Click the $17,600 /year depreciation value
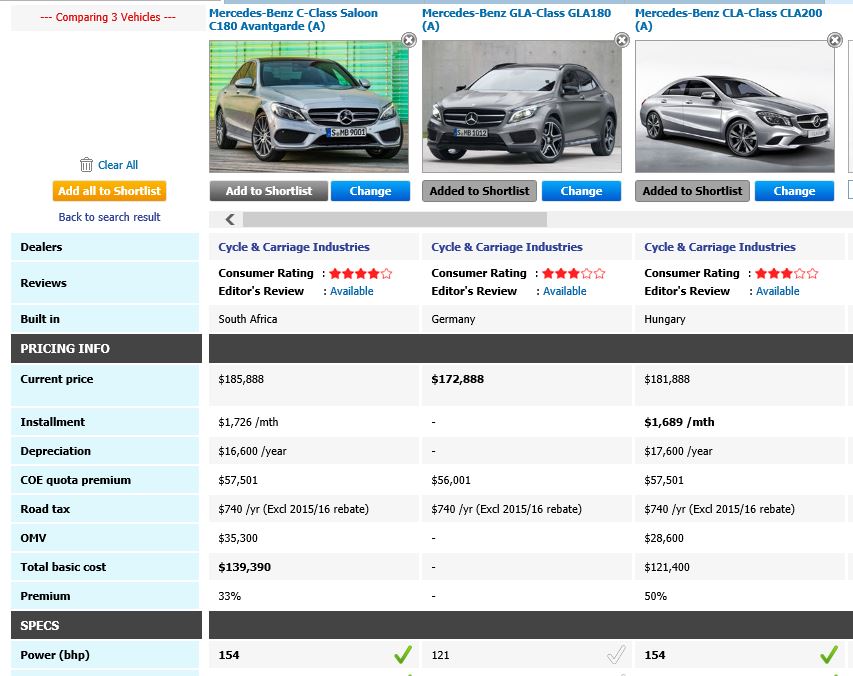 coord(678,451)
